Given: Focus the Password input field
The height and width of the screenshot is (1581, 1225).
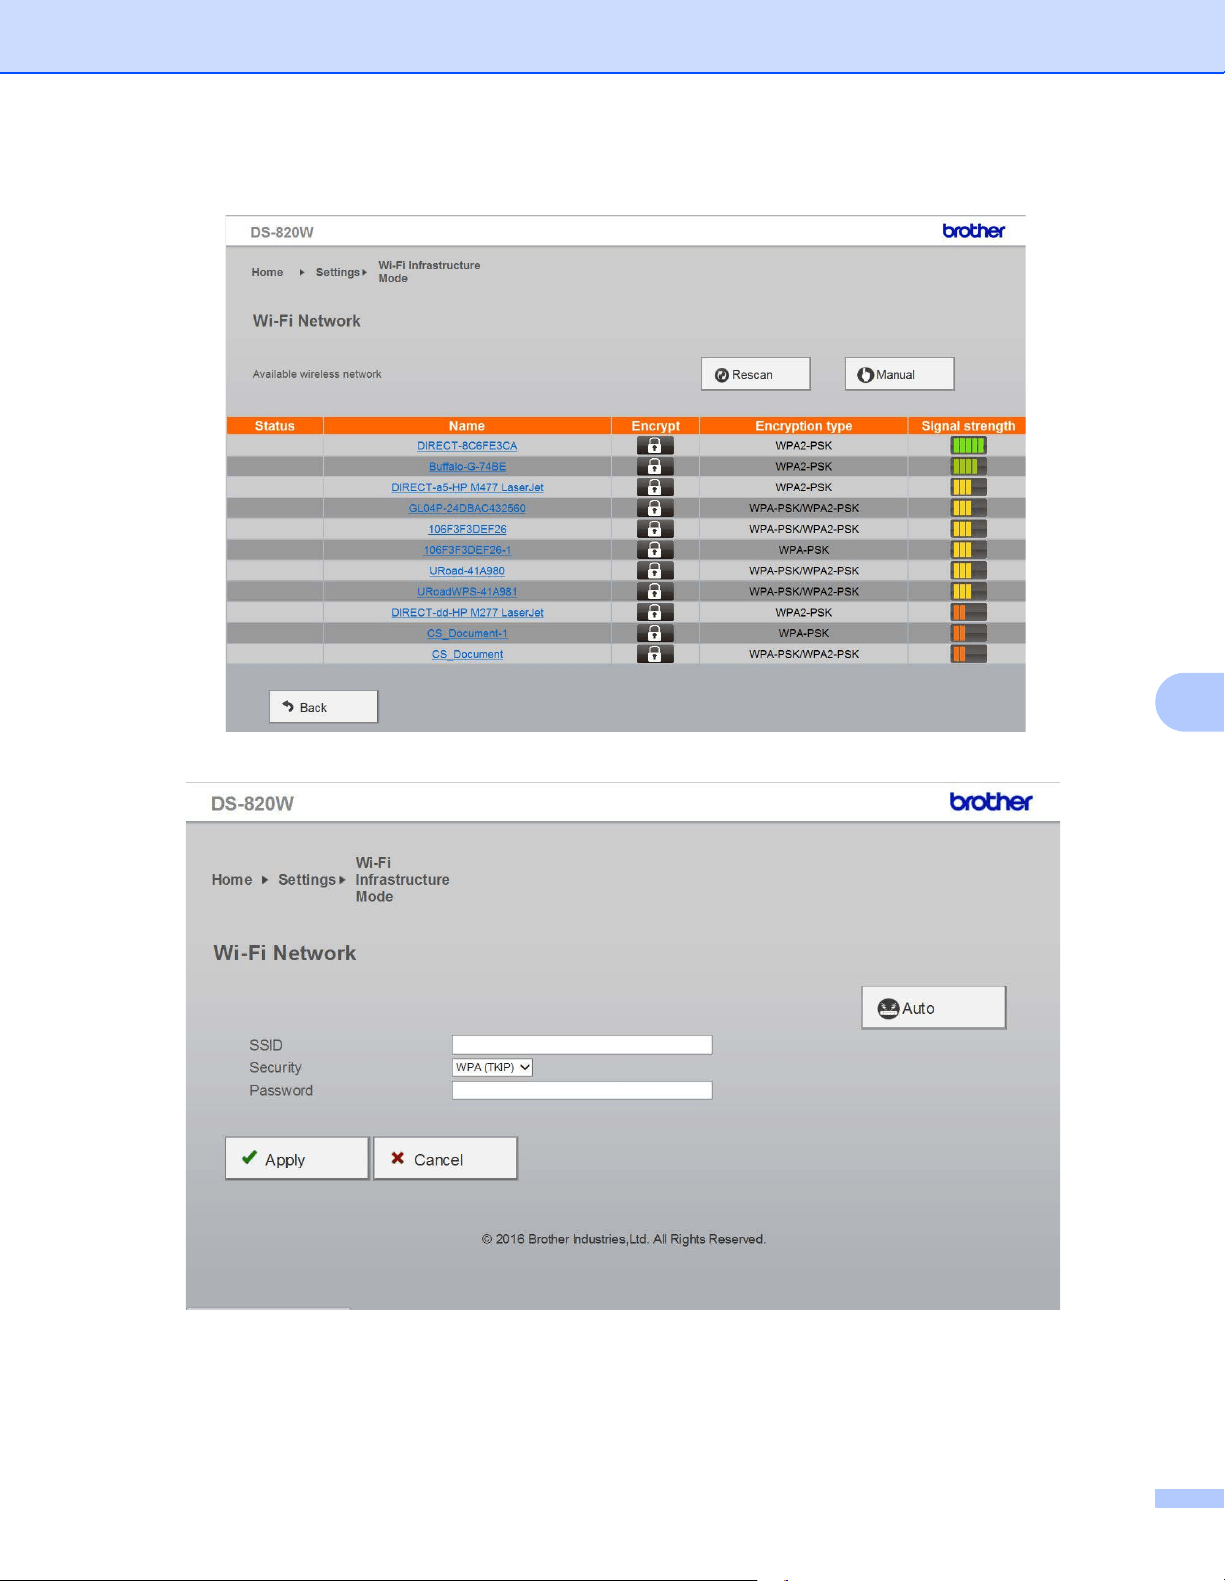Looking at the screenshot, I should [x=582, y=1091].
